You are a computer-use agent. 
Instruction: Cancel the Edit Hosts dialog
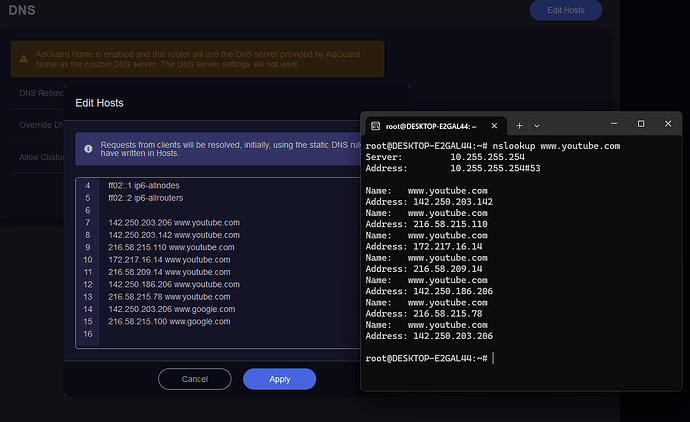coord(195,379)
